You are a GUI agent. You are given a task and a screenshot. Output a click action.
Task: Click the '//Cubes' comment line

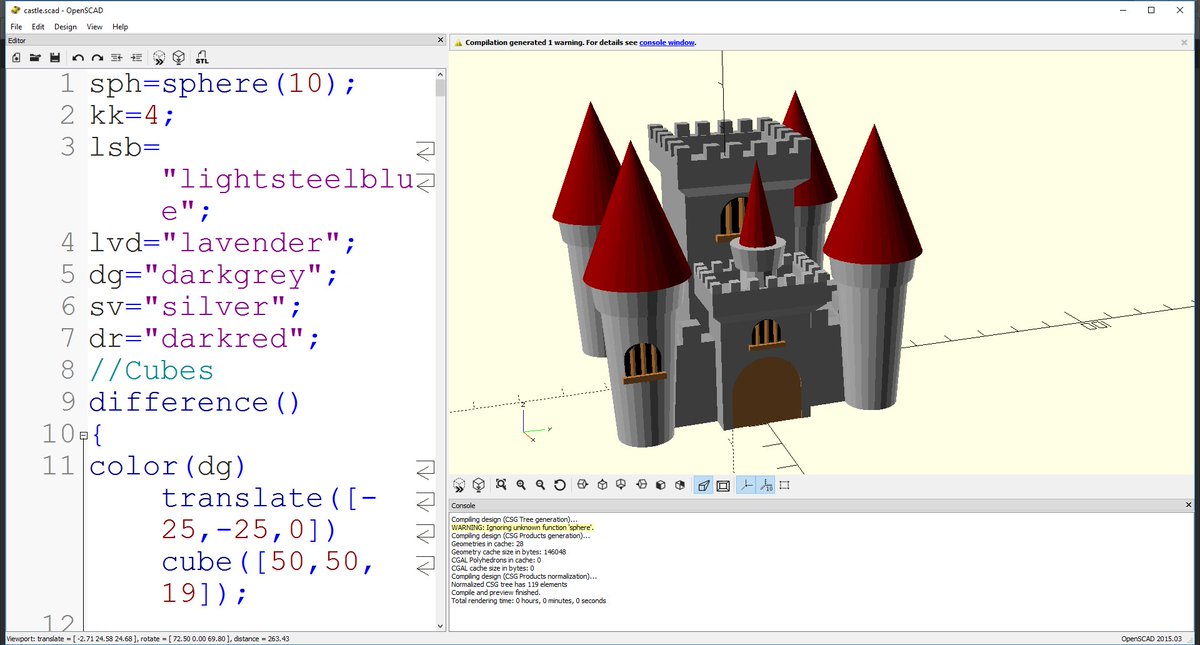(x=151, y=371)
